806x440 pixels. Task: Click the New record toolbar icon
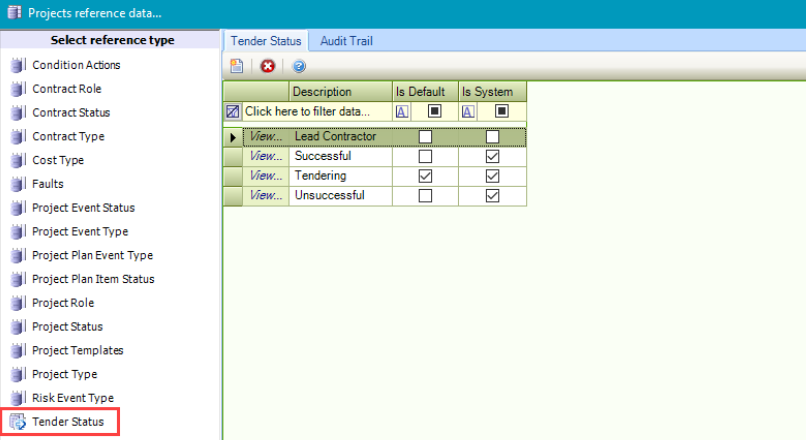click(x=237, y=66)
